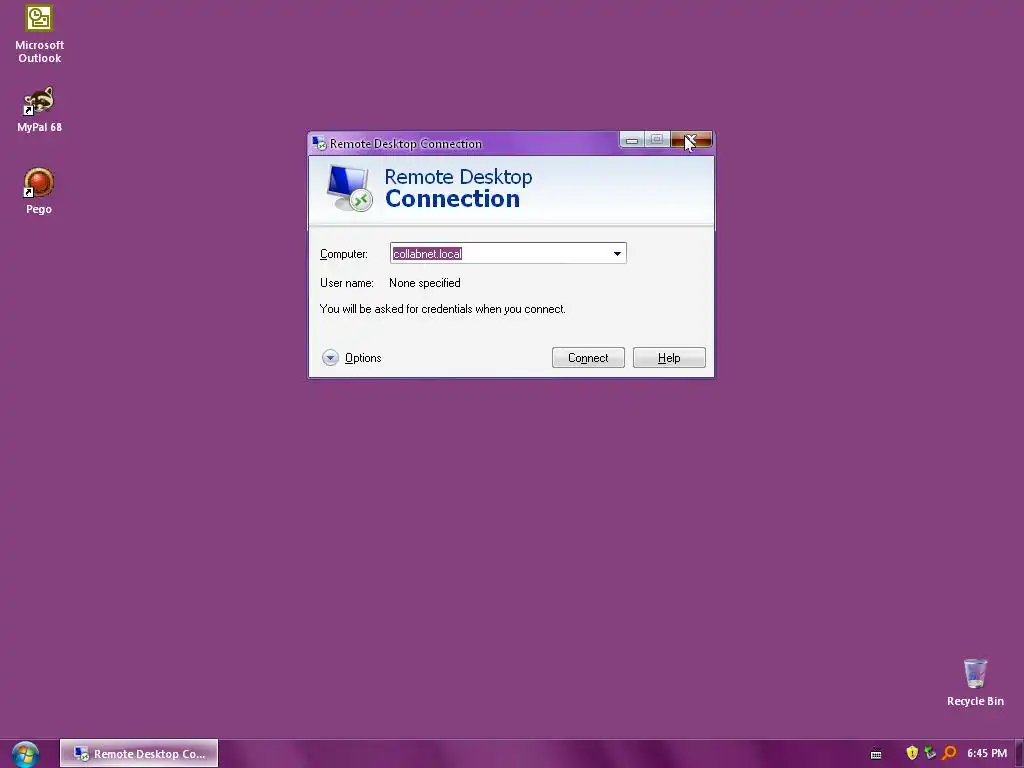1024x768 pixels.
Task: Click the yellow security shield tray icon
Action: coord(912,753)
